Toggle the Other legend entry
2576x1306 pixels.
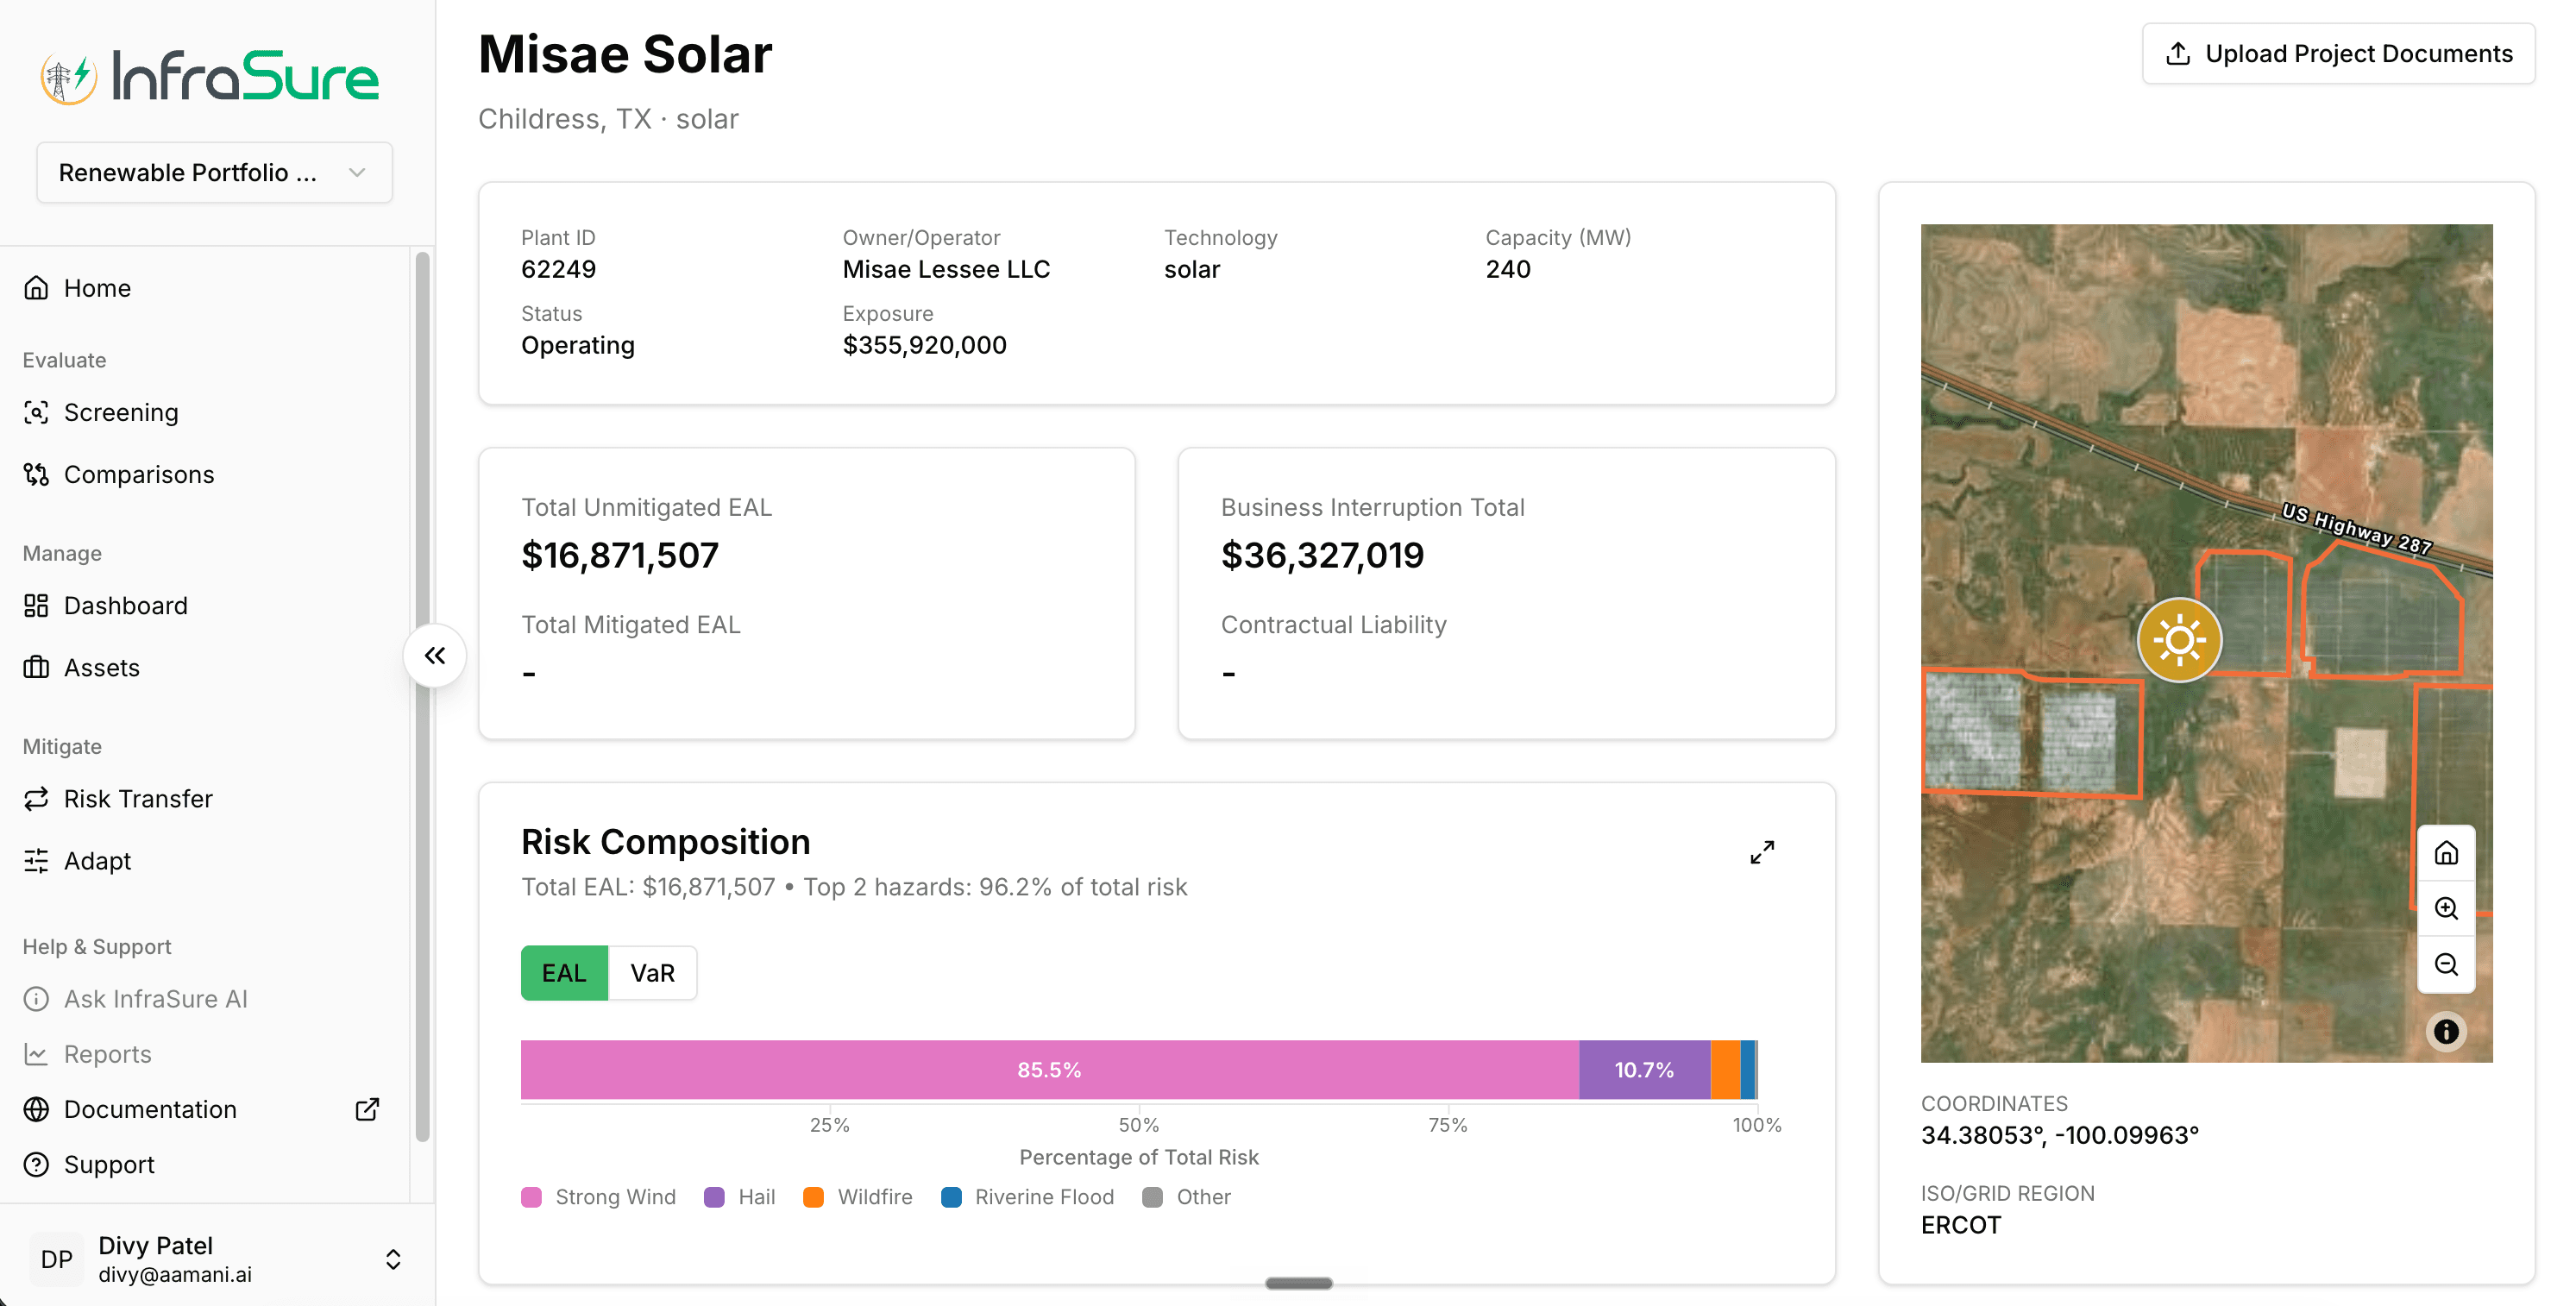pyautogui.click(x=1186, y=1196)
